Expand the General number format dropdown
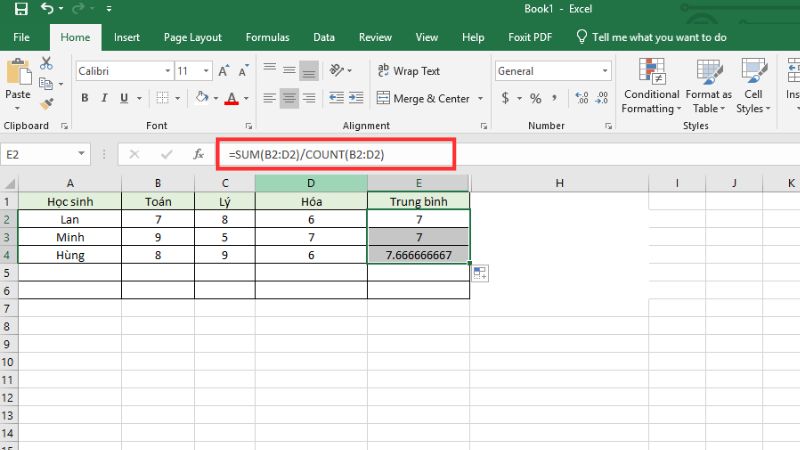Image resolution: width=800 pixels, height=450 pixels. [x=605, y=72]
